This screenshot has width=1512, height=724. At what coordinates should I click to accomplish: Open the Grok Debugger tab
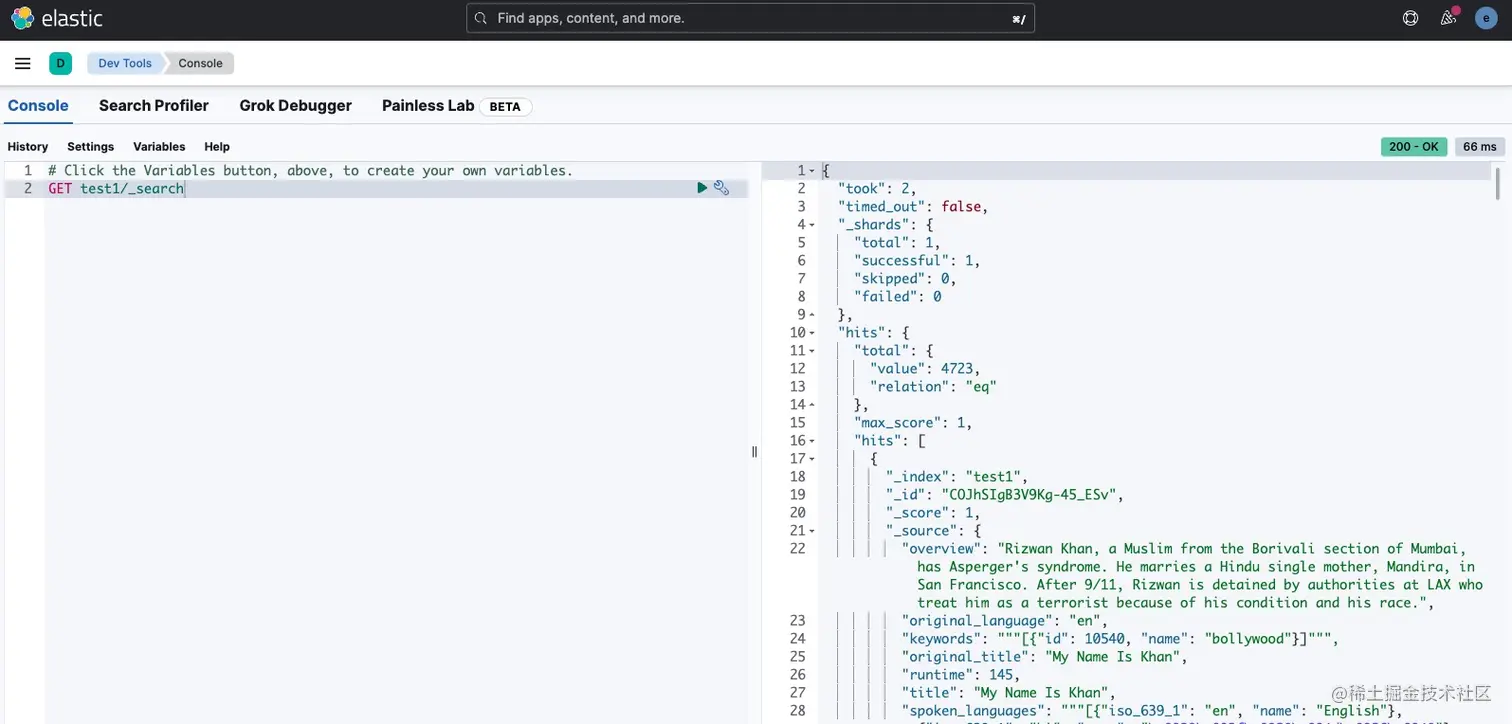295,106
